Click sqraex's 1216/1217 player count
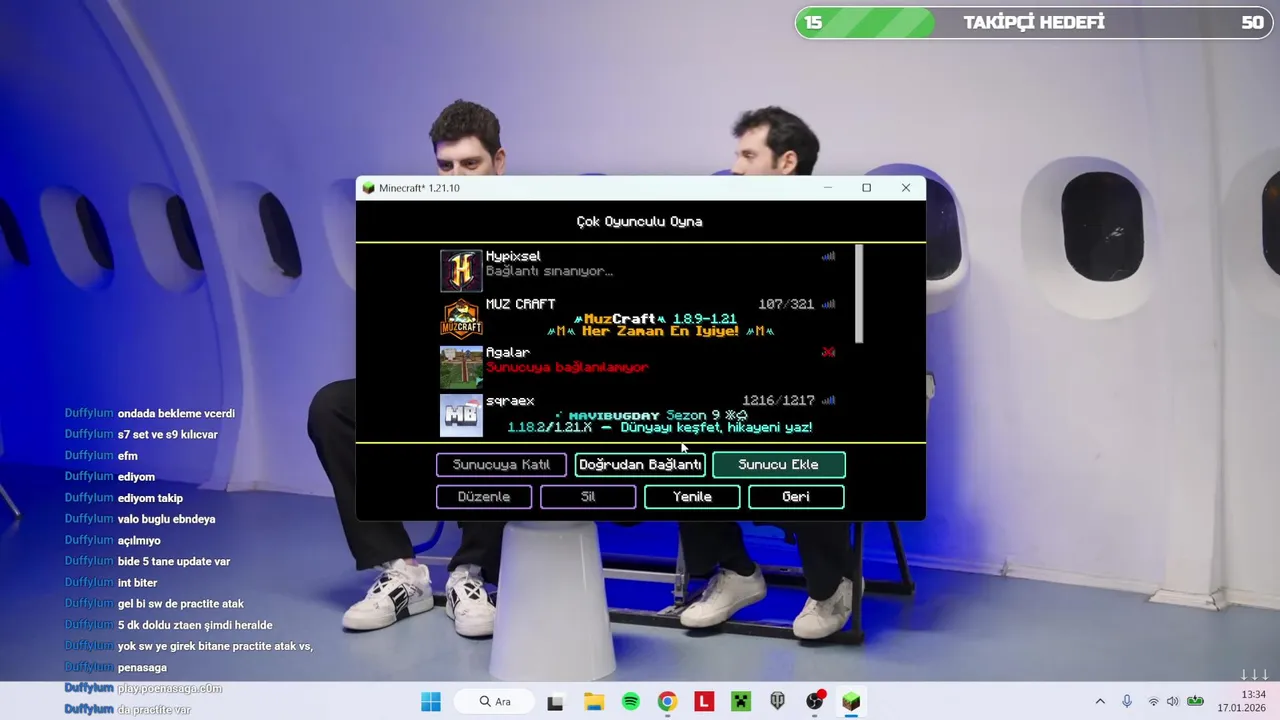This screenshot has width=1280, height=720. point(778,400)
